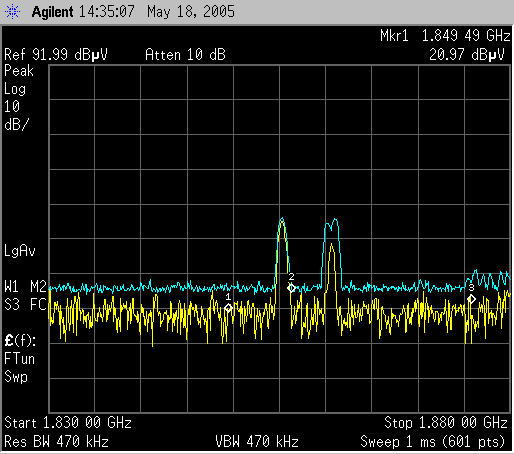Viewport: 514px width, 454px height.
Task: Select marker 3 diamond at the right side
Action: pyautogui.click(x=471, y=299)
